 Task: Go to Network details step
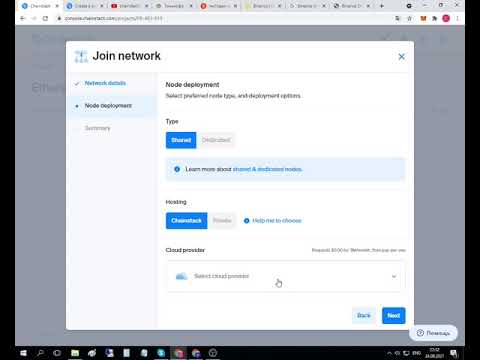[x=105, y=83]
